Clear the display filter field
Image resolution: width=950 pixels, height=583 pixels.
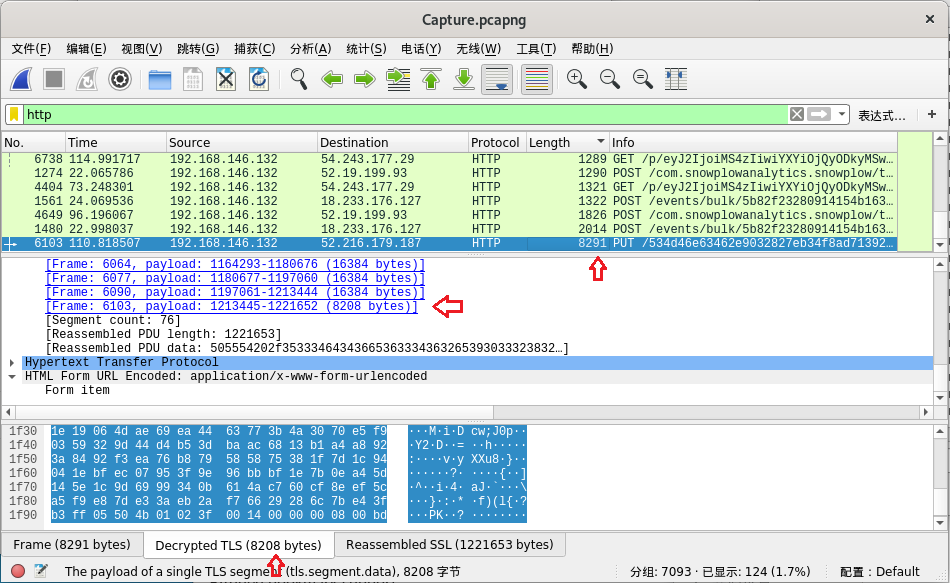coord(797,114)
